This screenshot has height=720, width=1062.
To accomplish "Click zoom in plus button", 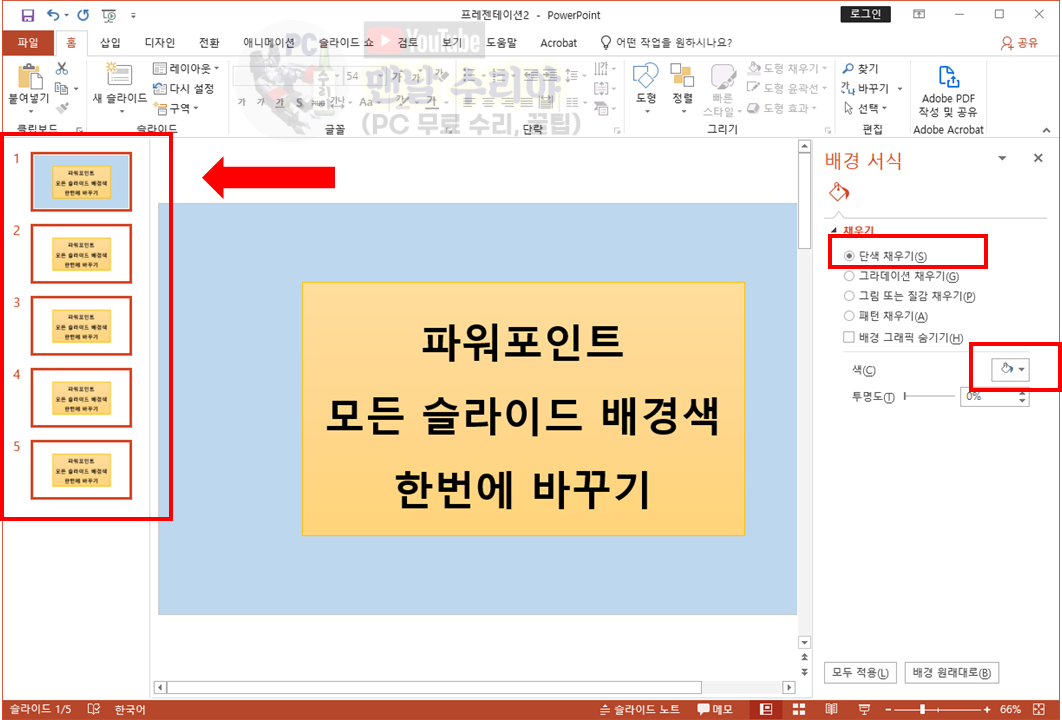I will 987,709.
